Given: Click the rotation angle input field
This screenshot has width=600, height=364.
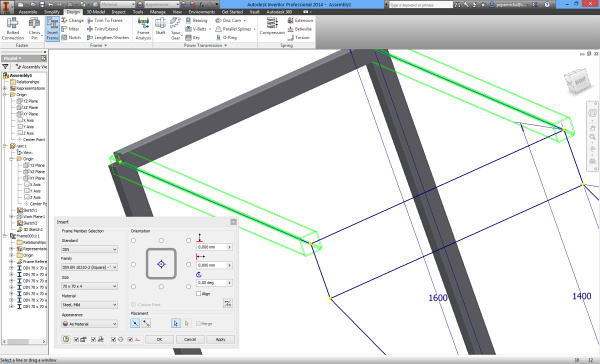Looking at the screenshot, I should (x=214, y=283).
